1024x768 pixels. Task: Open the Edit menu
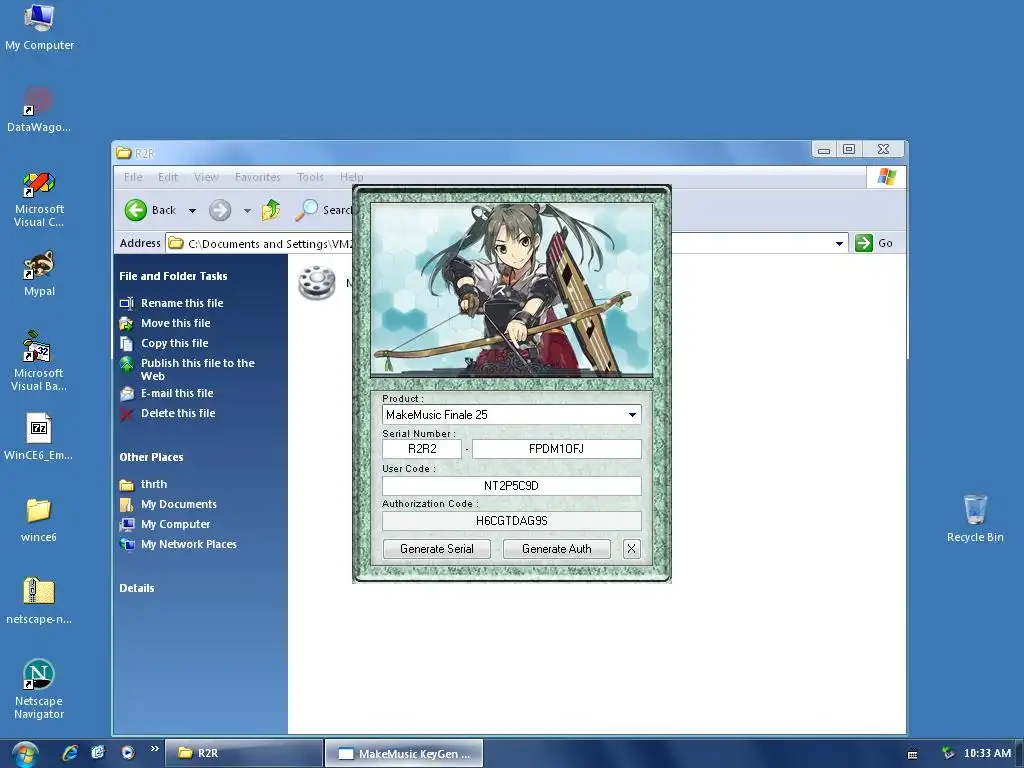pyautogui.click(x=168, y=177)
